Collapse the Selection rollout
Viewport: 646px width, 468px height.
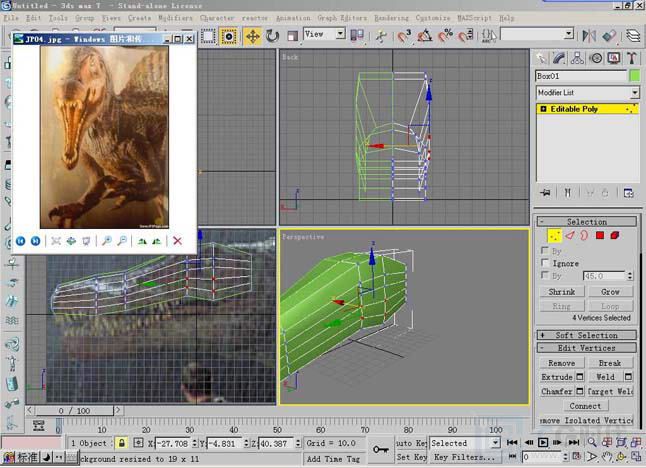587,222
